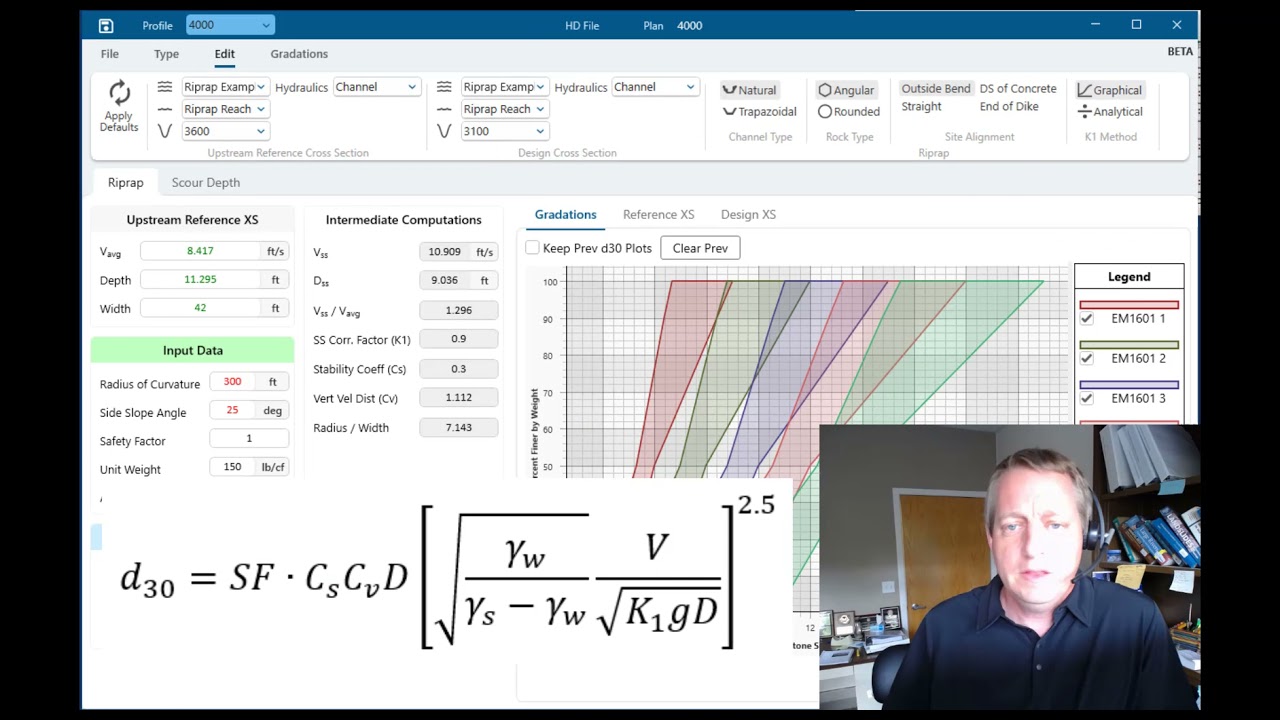Image resolution: width=1280 pixels, height=720 pixels.
Task: Click cross section icon beside 3600
Action: tap(165, 131)
